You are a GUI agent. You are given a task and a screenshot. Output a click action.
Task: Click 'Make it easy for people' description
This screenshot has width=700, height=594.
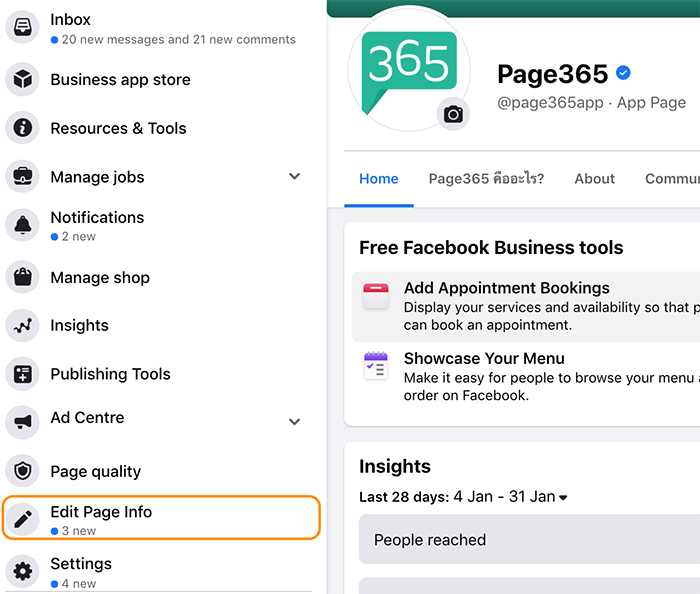(x=552, y=386)
